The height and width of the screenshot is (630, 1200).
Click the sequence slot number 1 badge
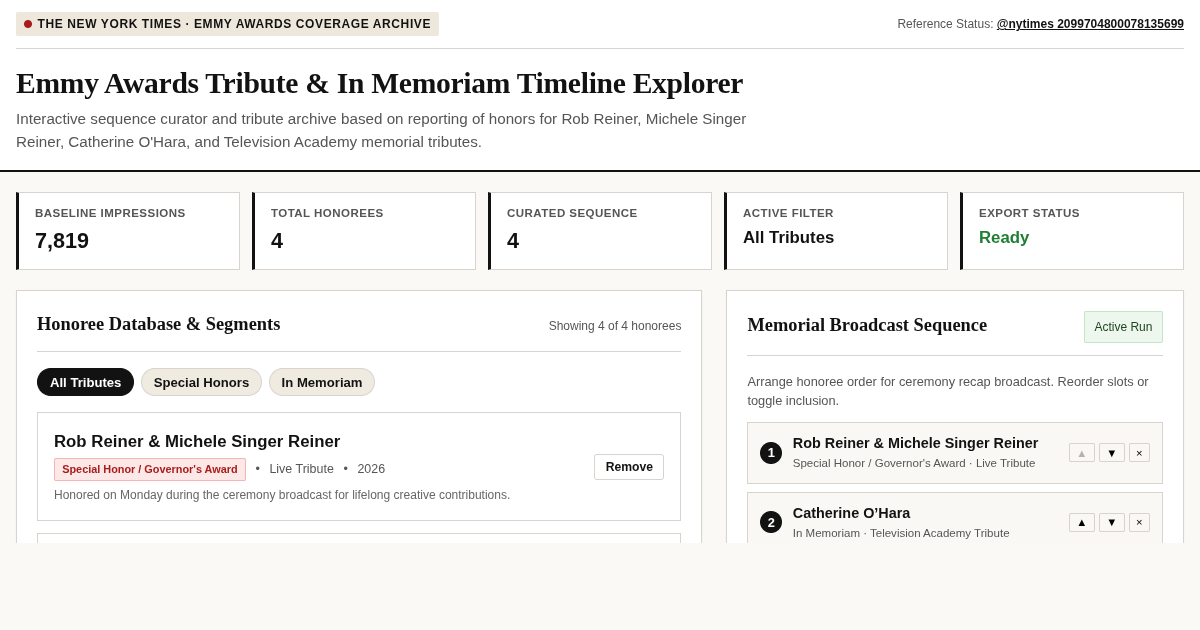pyautogui.click(x=771, y=453)
